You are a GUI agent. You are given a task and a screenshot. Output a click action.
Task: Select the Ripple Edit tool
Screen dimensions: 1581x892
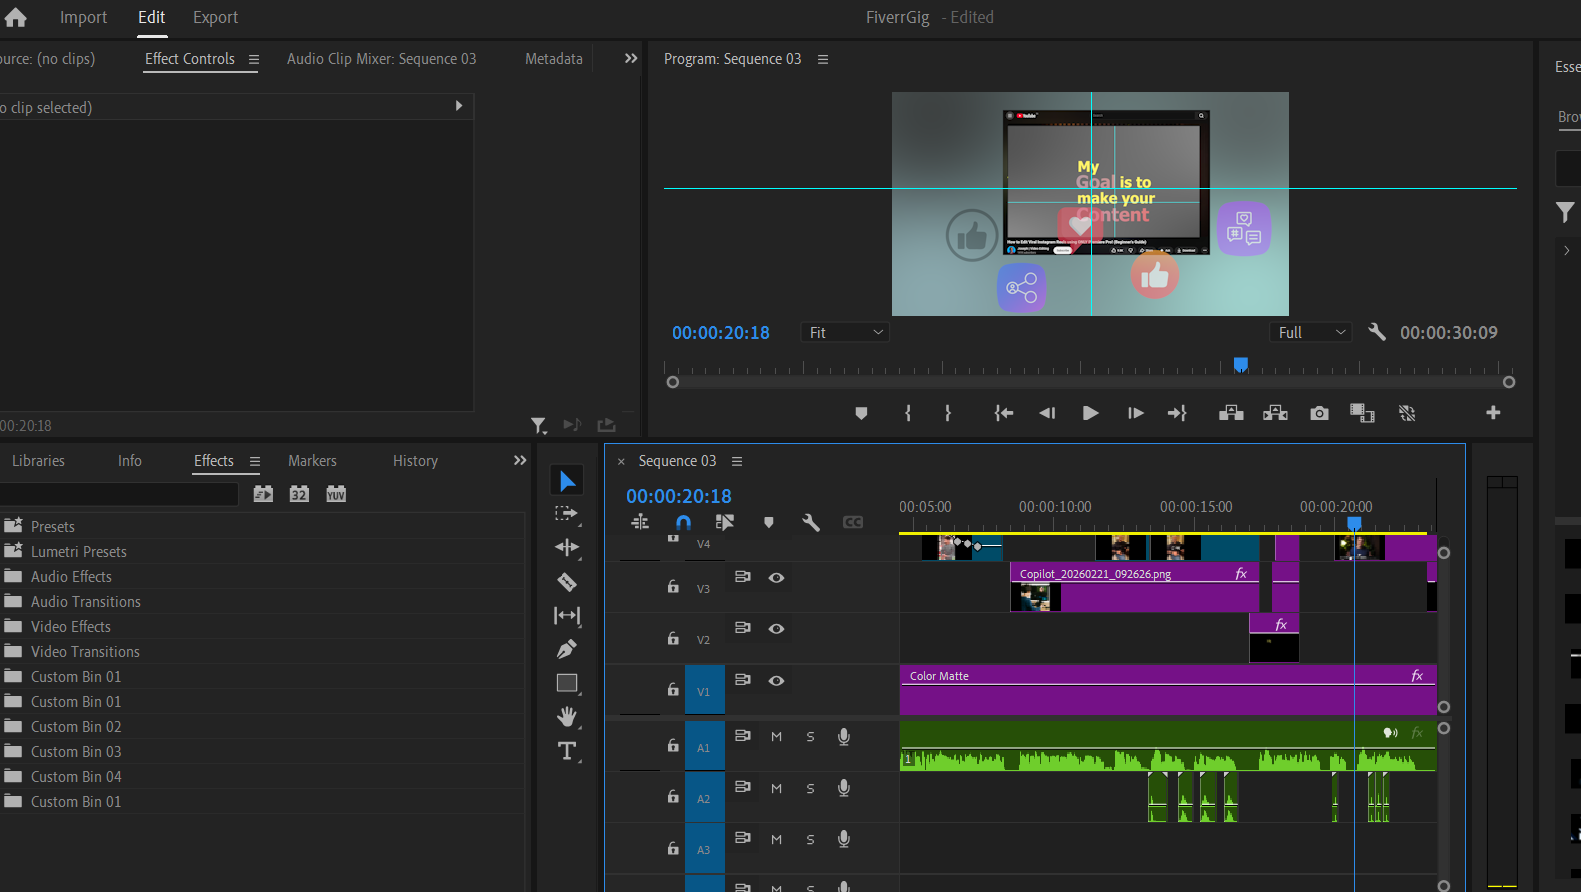click(x=567, y=547)
